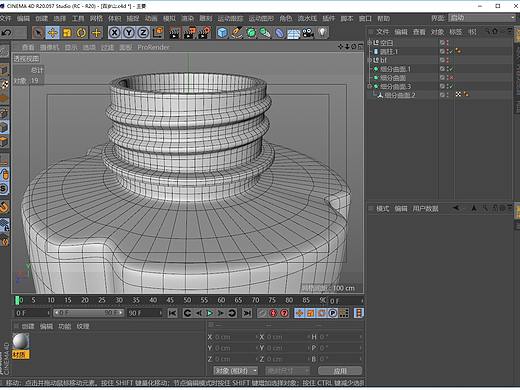Click the render view clapperboard icon

(174, 33)
